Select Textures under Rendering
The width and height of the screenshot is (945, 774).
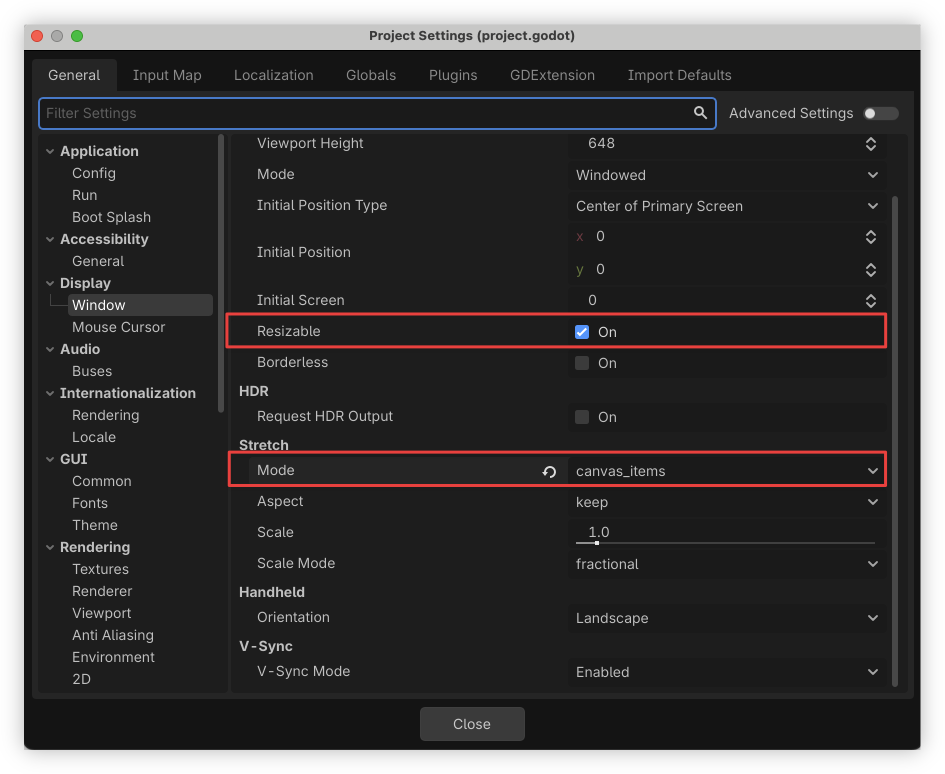(100, 569)
